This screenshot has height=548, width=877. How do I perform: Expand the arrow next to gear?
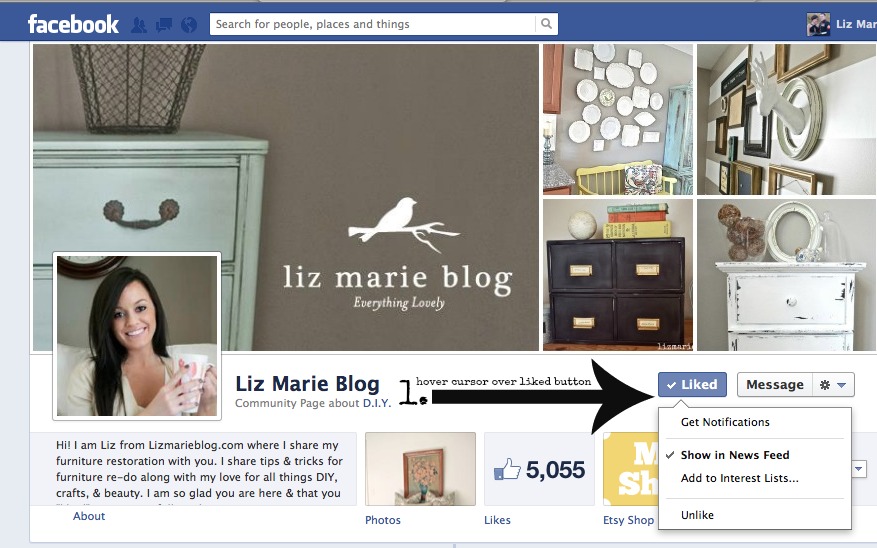click(x=842, y=385)
